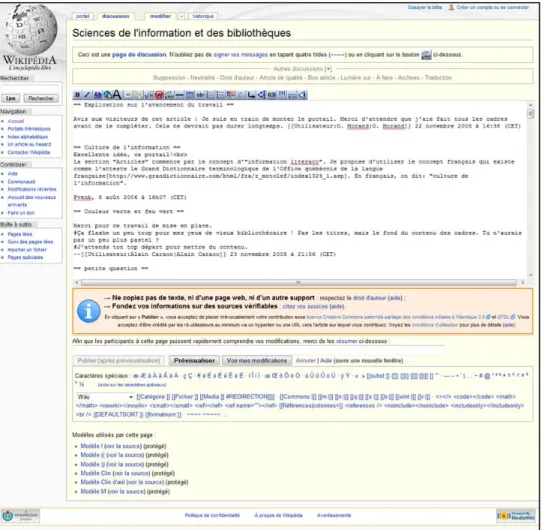Focus the sidebar search input field
Viewport: 544px width, 530px height.
pyautogui.click(x=30, y=89)
